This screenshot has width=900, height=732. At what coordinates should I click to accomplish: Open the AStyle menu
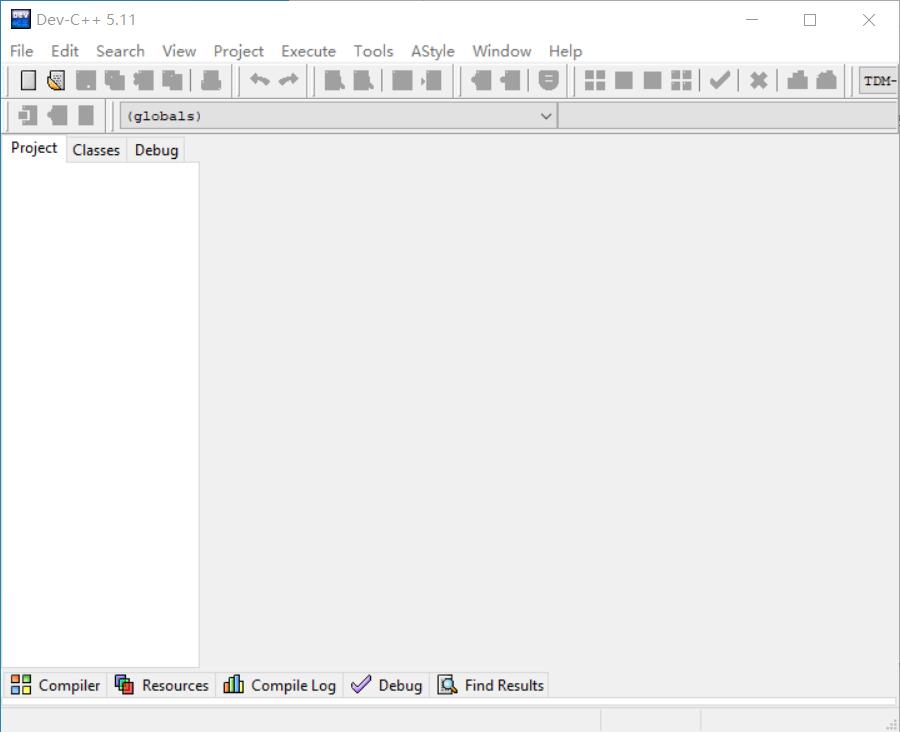click(433, 51)
